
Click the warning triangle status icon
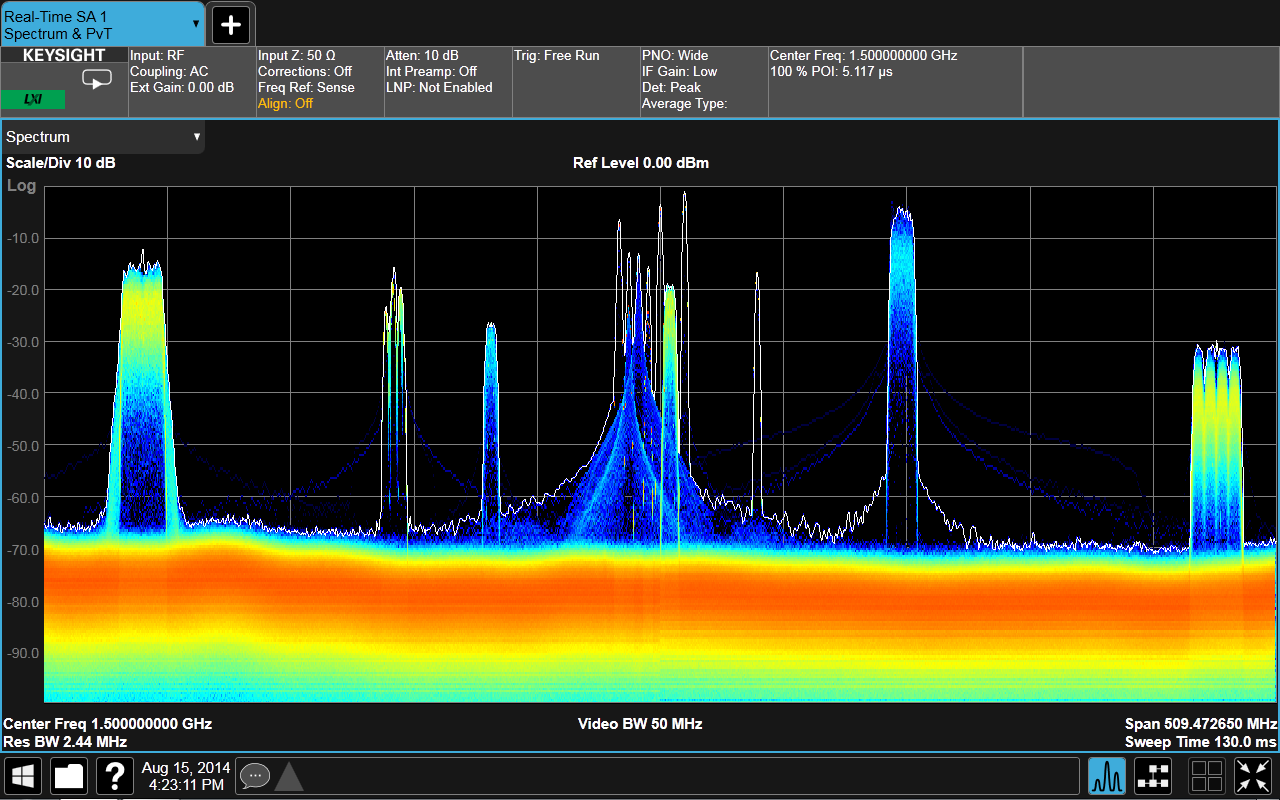coord(289,777)
